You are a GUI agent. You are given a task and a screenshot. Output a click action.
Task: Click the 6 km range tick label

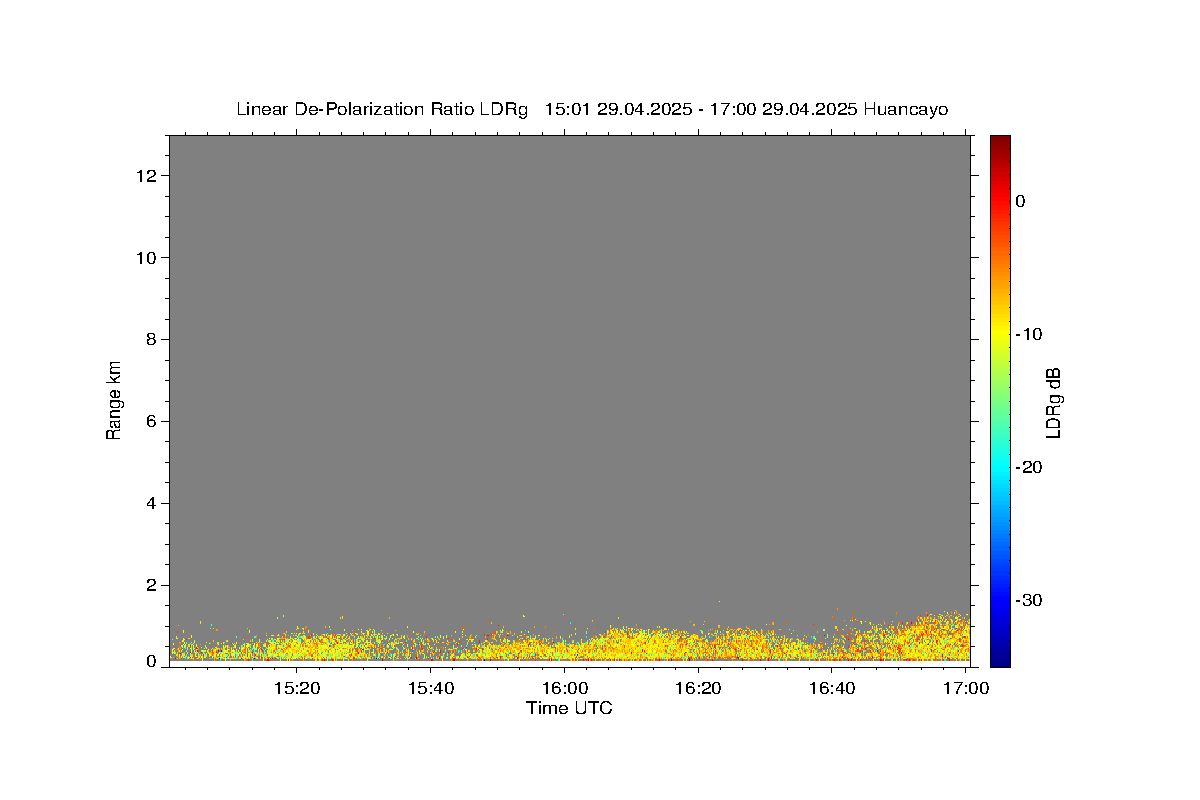pyautogui.click(x=153, y=421)
